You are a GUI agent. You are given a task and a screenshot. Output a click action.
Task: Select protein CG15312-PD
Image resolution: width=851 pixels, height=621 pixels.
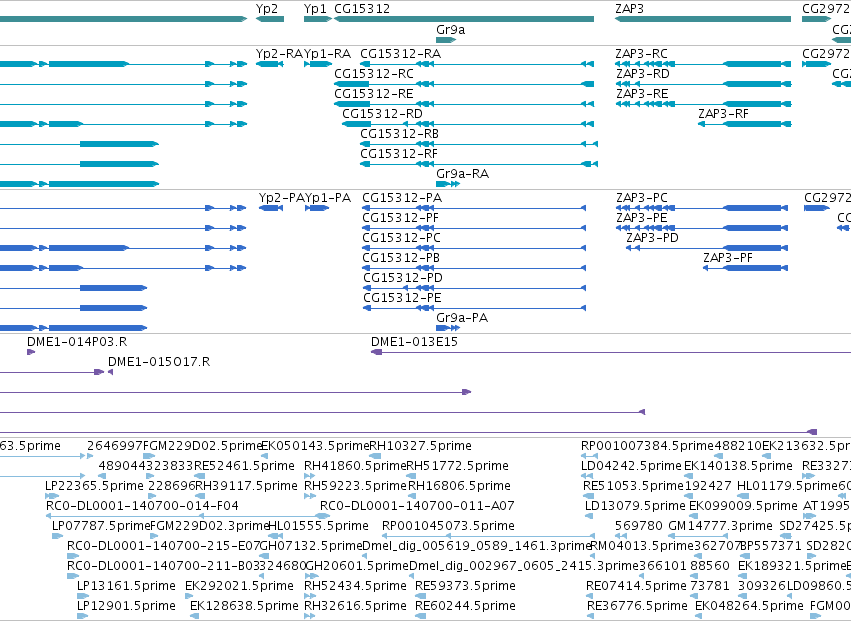pyautogui.click(x=474, y=288)
